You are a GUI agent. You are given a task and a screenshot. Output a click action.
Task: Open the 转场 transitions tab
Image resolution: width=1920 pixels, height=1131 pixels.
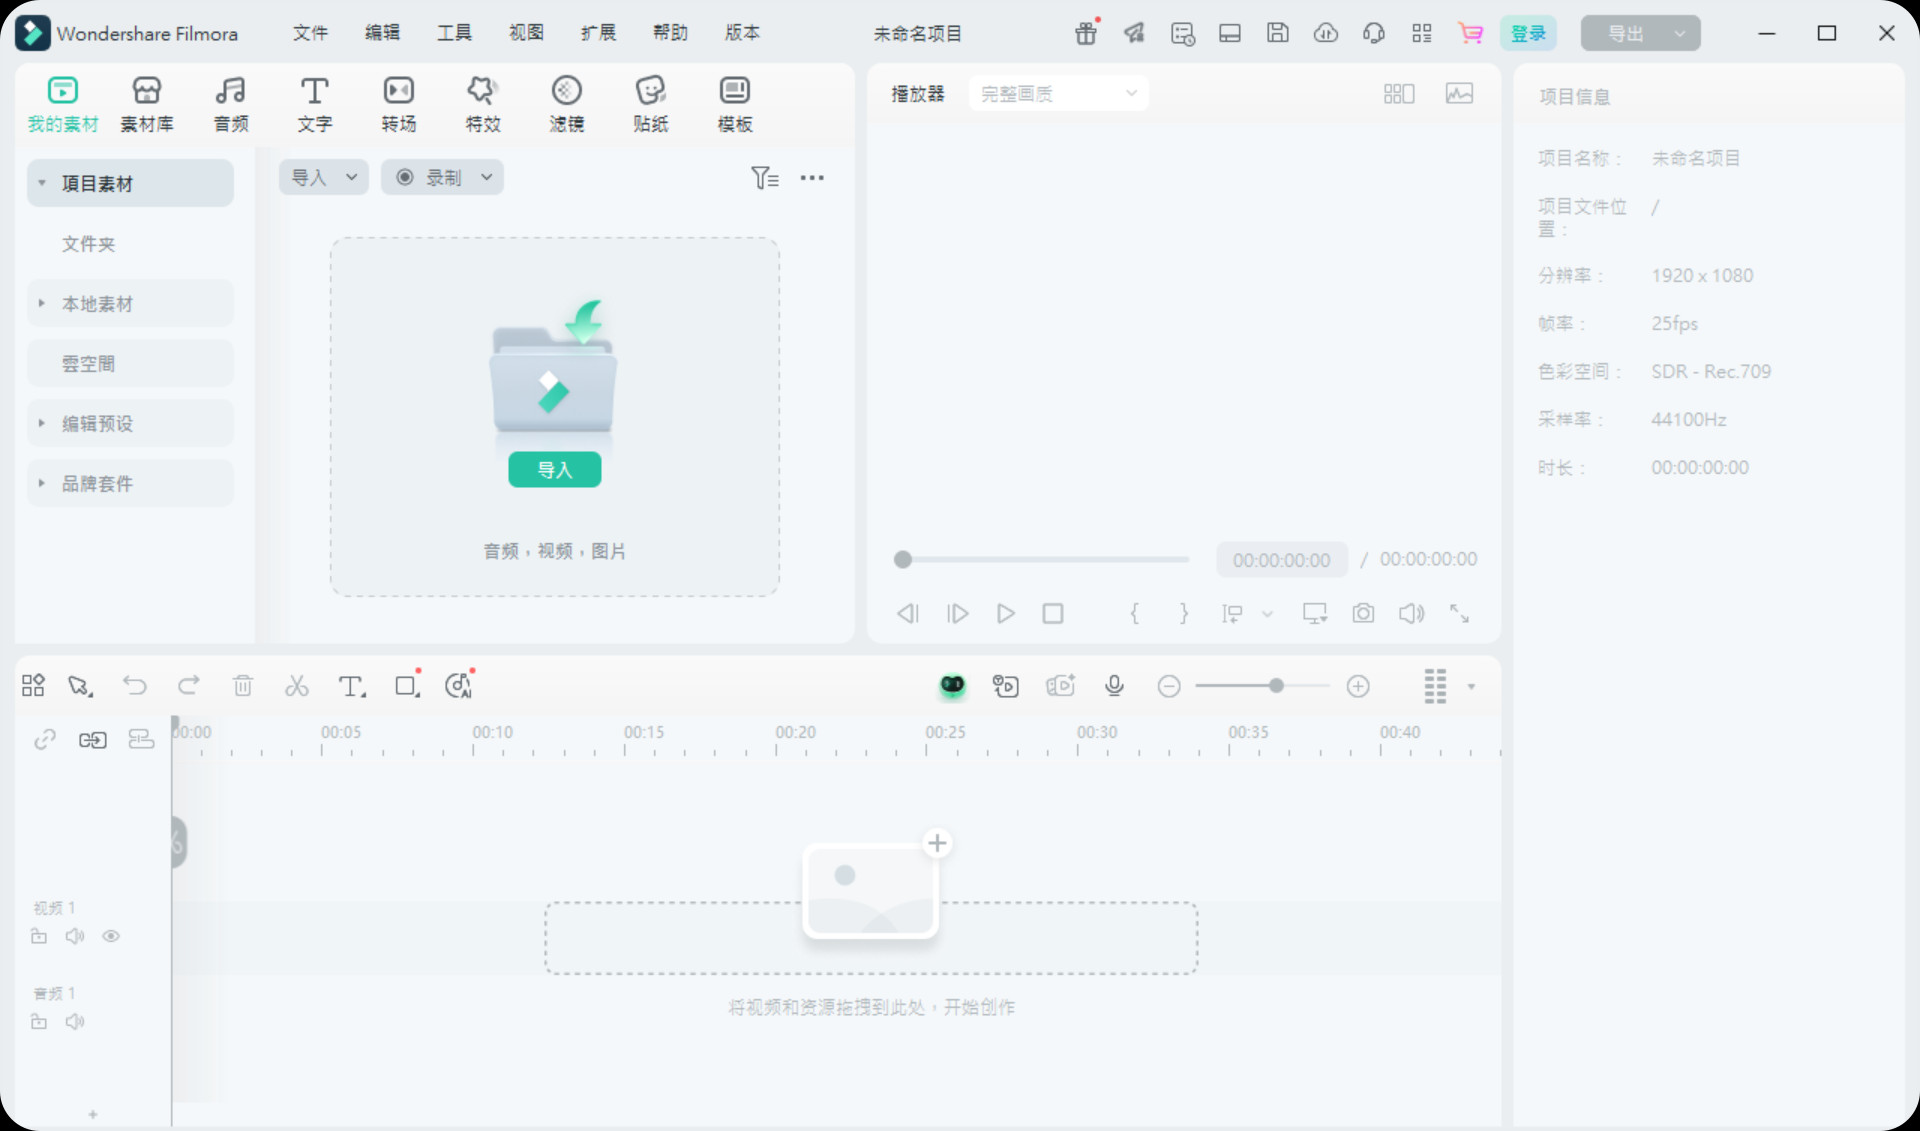pos(399,104)
